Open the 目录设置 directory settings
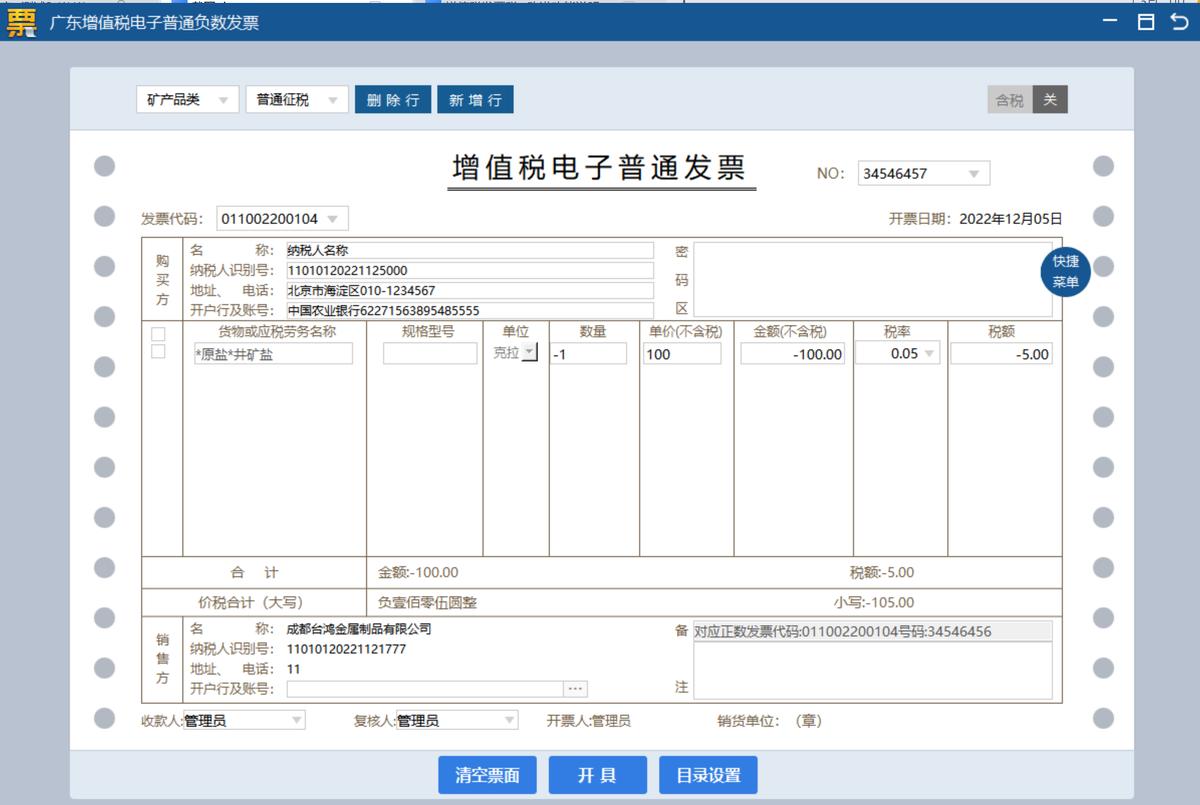The image size is (1200, 805). click(x=707, y=774)
